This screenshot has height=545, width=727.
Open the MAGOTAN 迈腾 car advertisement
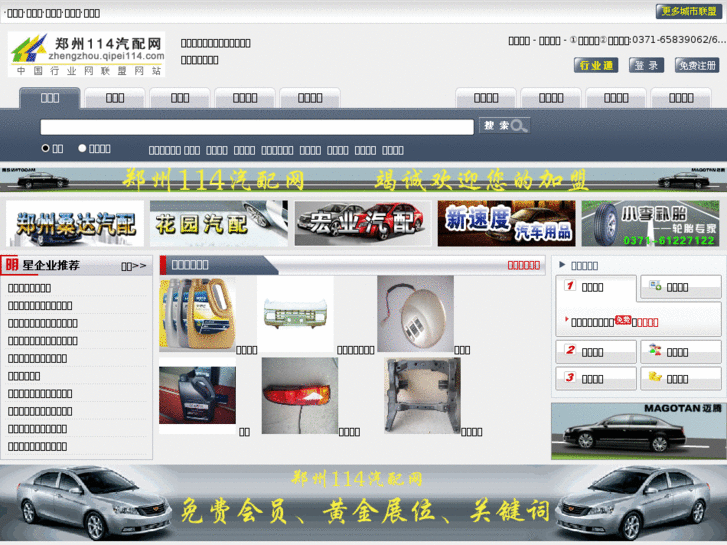(x=639, y=431)
